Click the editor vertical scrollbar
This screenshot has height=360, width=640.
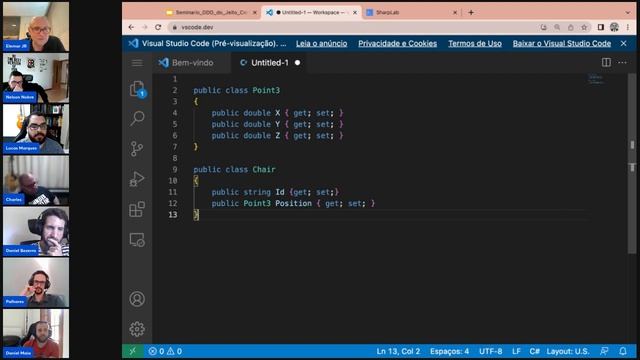(632, 163)
